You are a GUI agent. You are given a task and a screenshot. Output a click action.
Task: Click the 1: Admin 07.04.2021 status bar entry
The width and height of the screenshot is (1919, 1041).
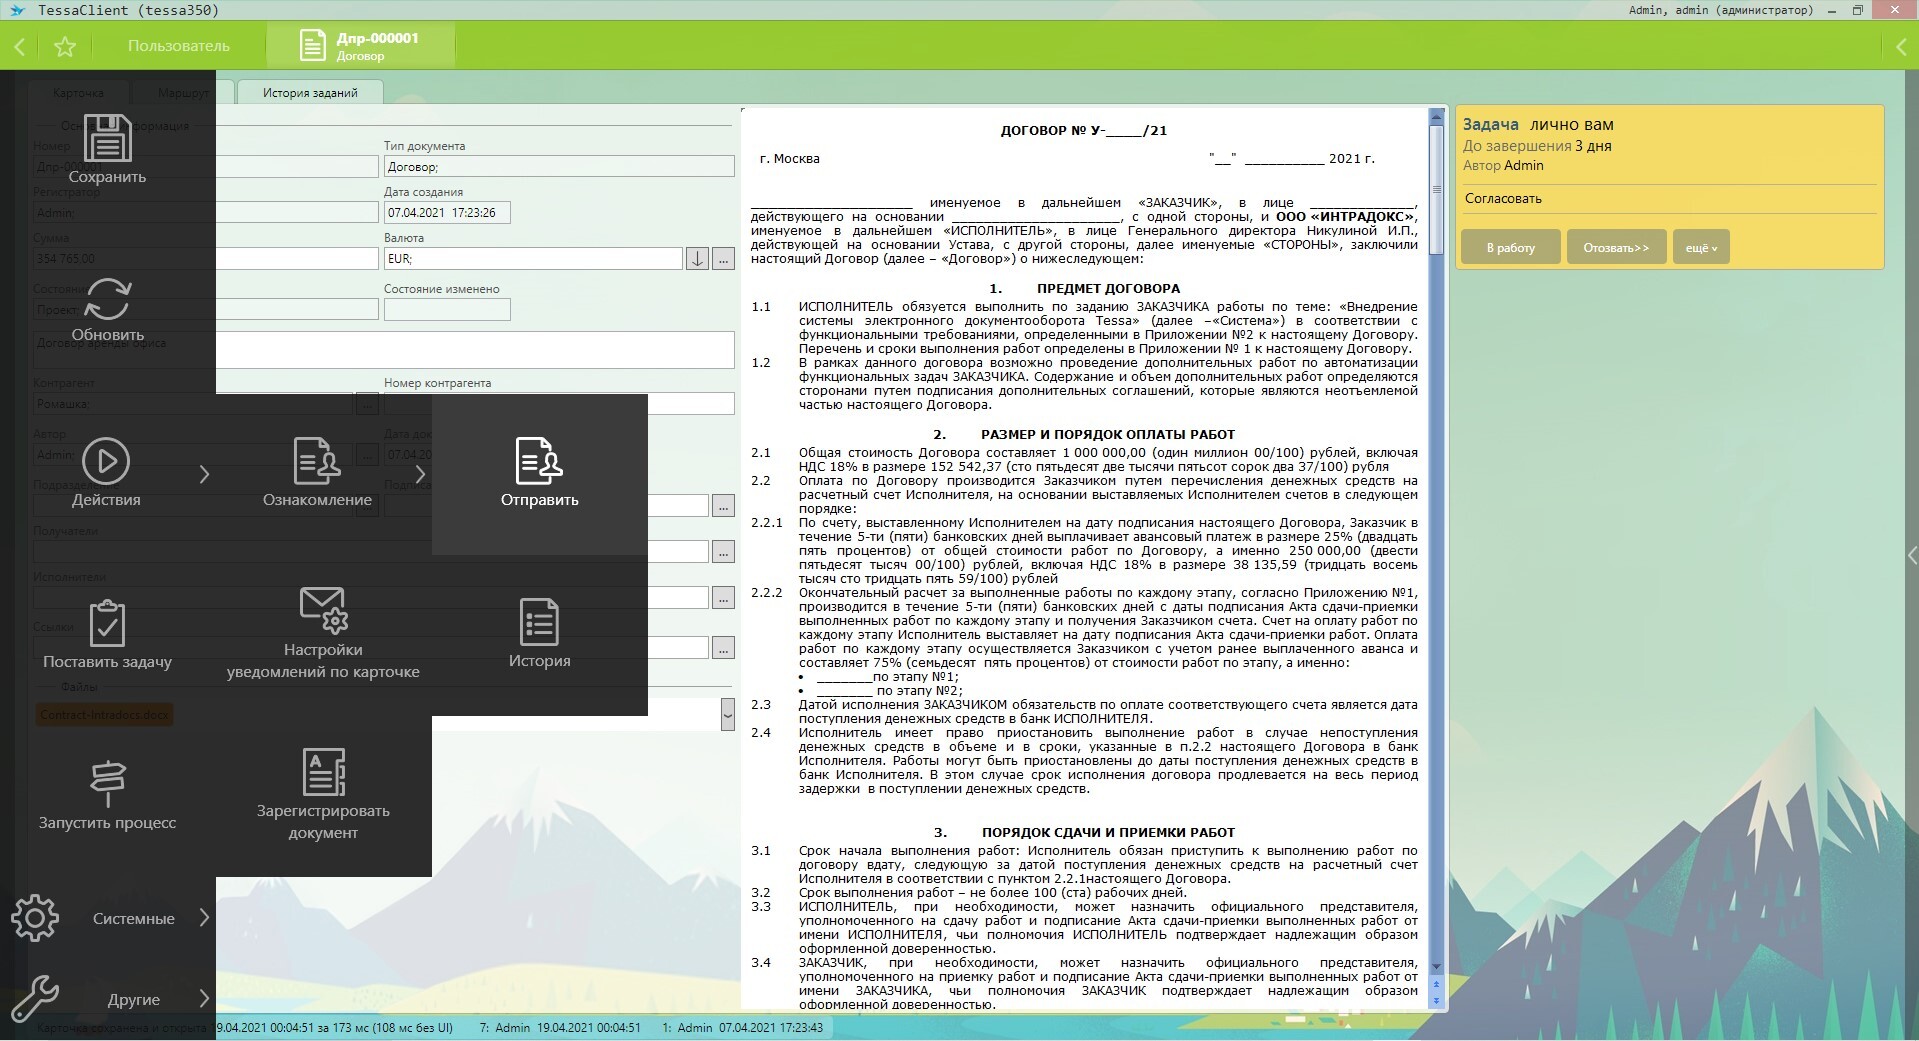743,1027
